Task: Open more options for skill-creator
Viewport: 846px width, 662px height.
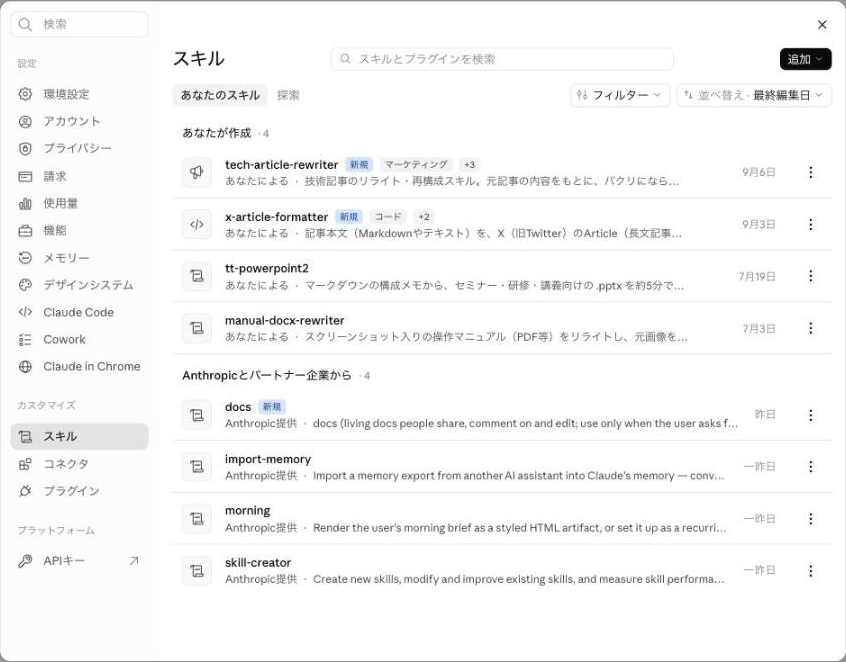Action: [x=810, y=571]
